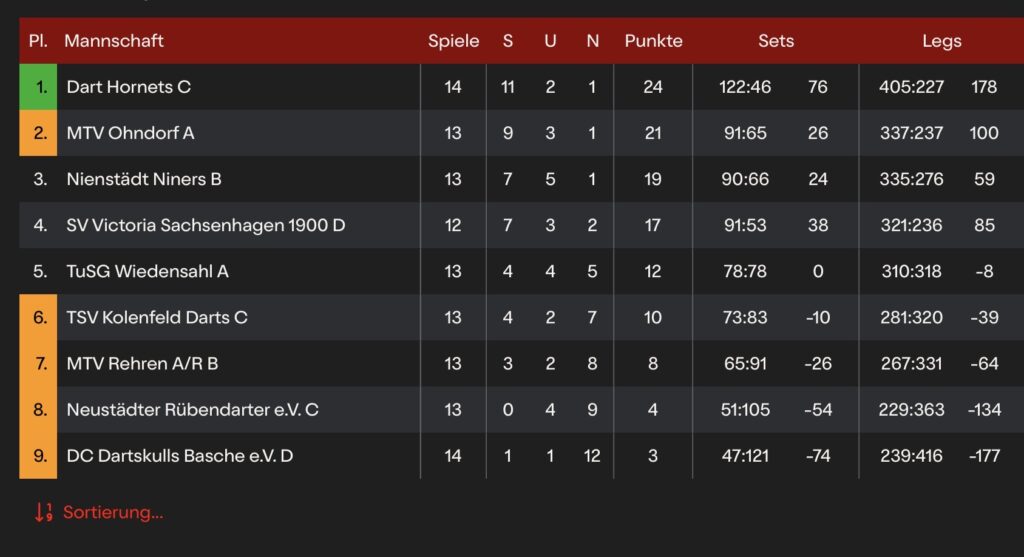Select Nienstädt Niners B team name
The image size is (1024, 557).
click(x=144, y=179)
